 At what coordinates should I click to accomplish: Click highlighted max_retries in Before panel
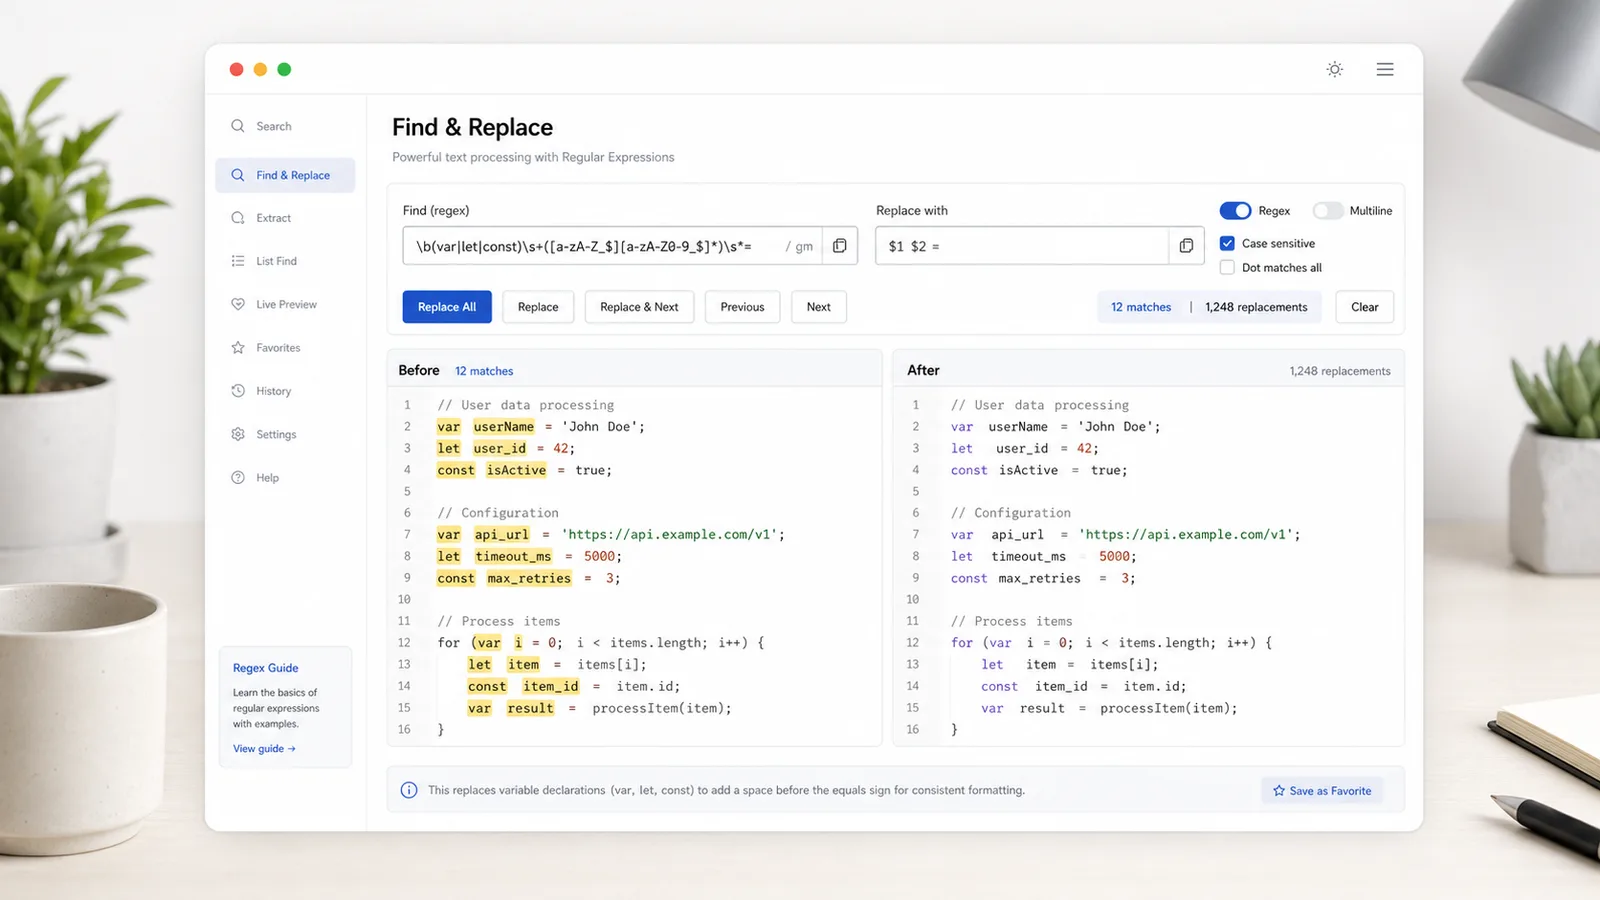click(x=529, y=578)
